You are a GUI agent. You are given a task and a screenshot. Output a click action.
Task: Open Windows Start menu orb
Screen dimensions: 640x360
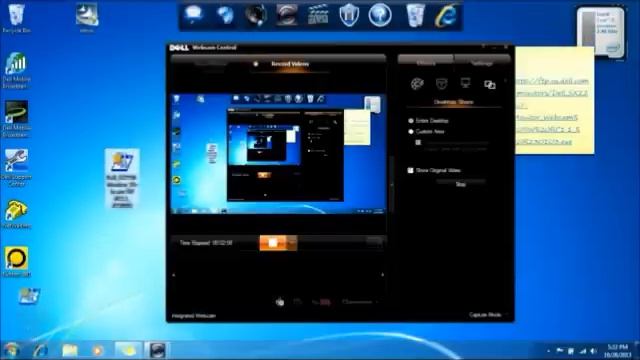[11, 350]
